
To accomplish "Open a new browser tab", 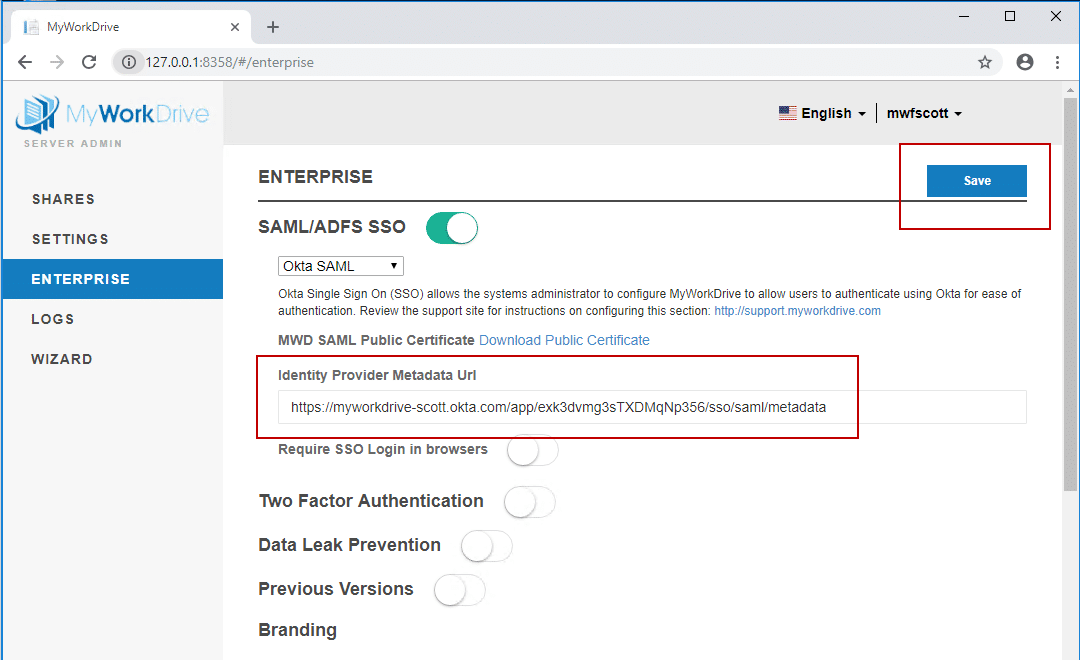I will pos(273,27).
